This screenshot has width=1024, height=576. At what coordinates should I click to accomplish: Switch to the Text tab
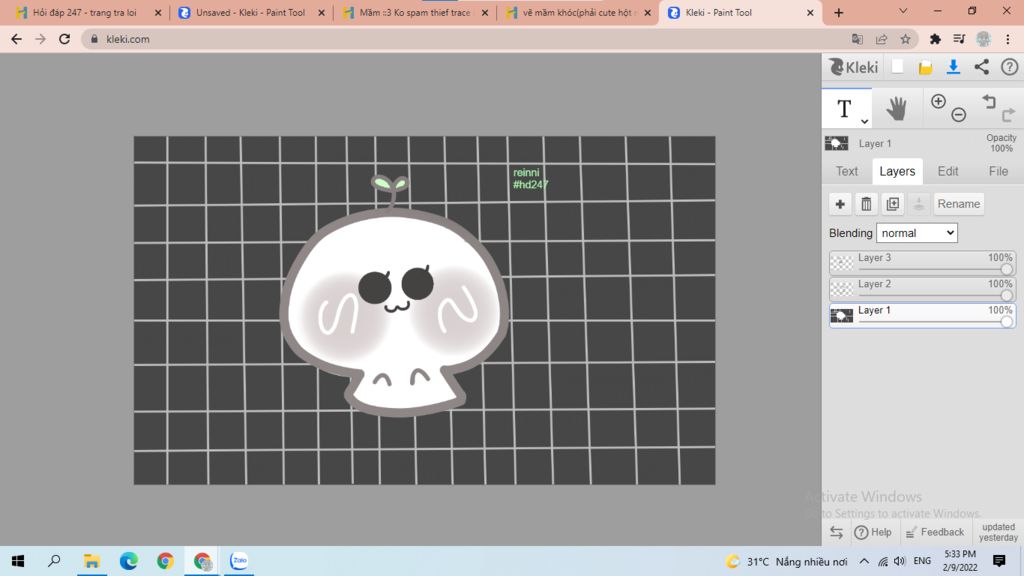click(847, 171)
